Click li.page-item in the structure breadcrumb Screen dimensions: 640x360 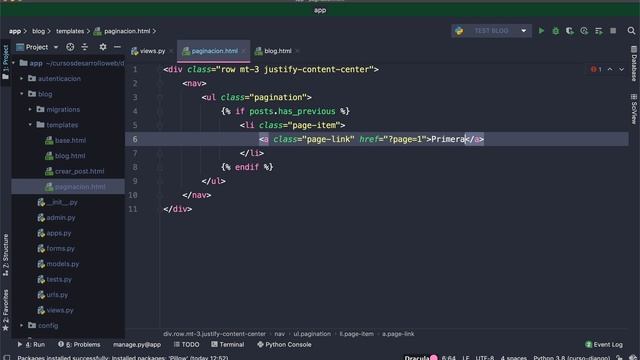coord(356,334)
